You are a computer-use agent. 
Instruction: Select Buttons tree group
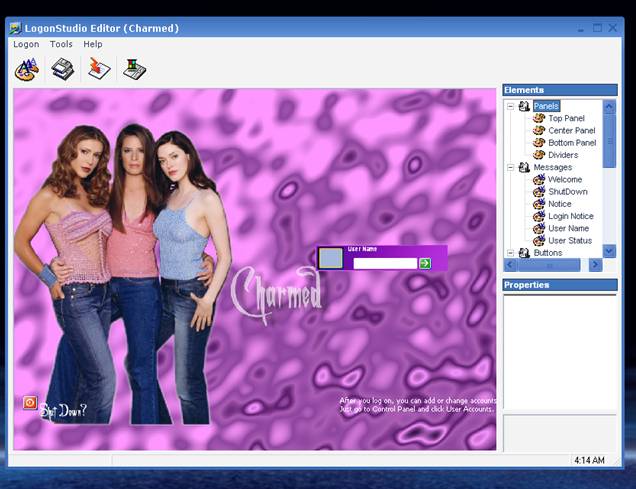pos(548,253)
